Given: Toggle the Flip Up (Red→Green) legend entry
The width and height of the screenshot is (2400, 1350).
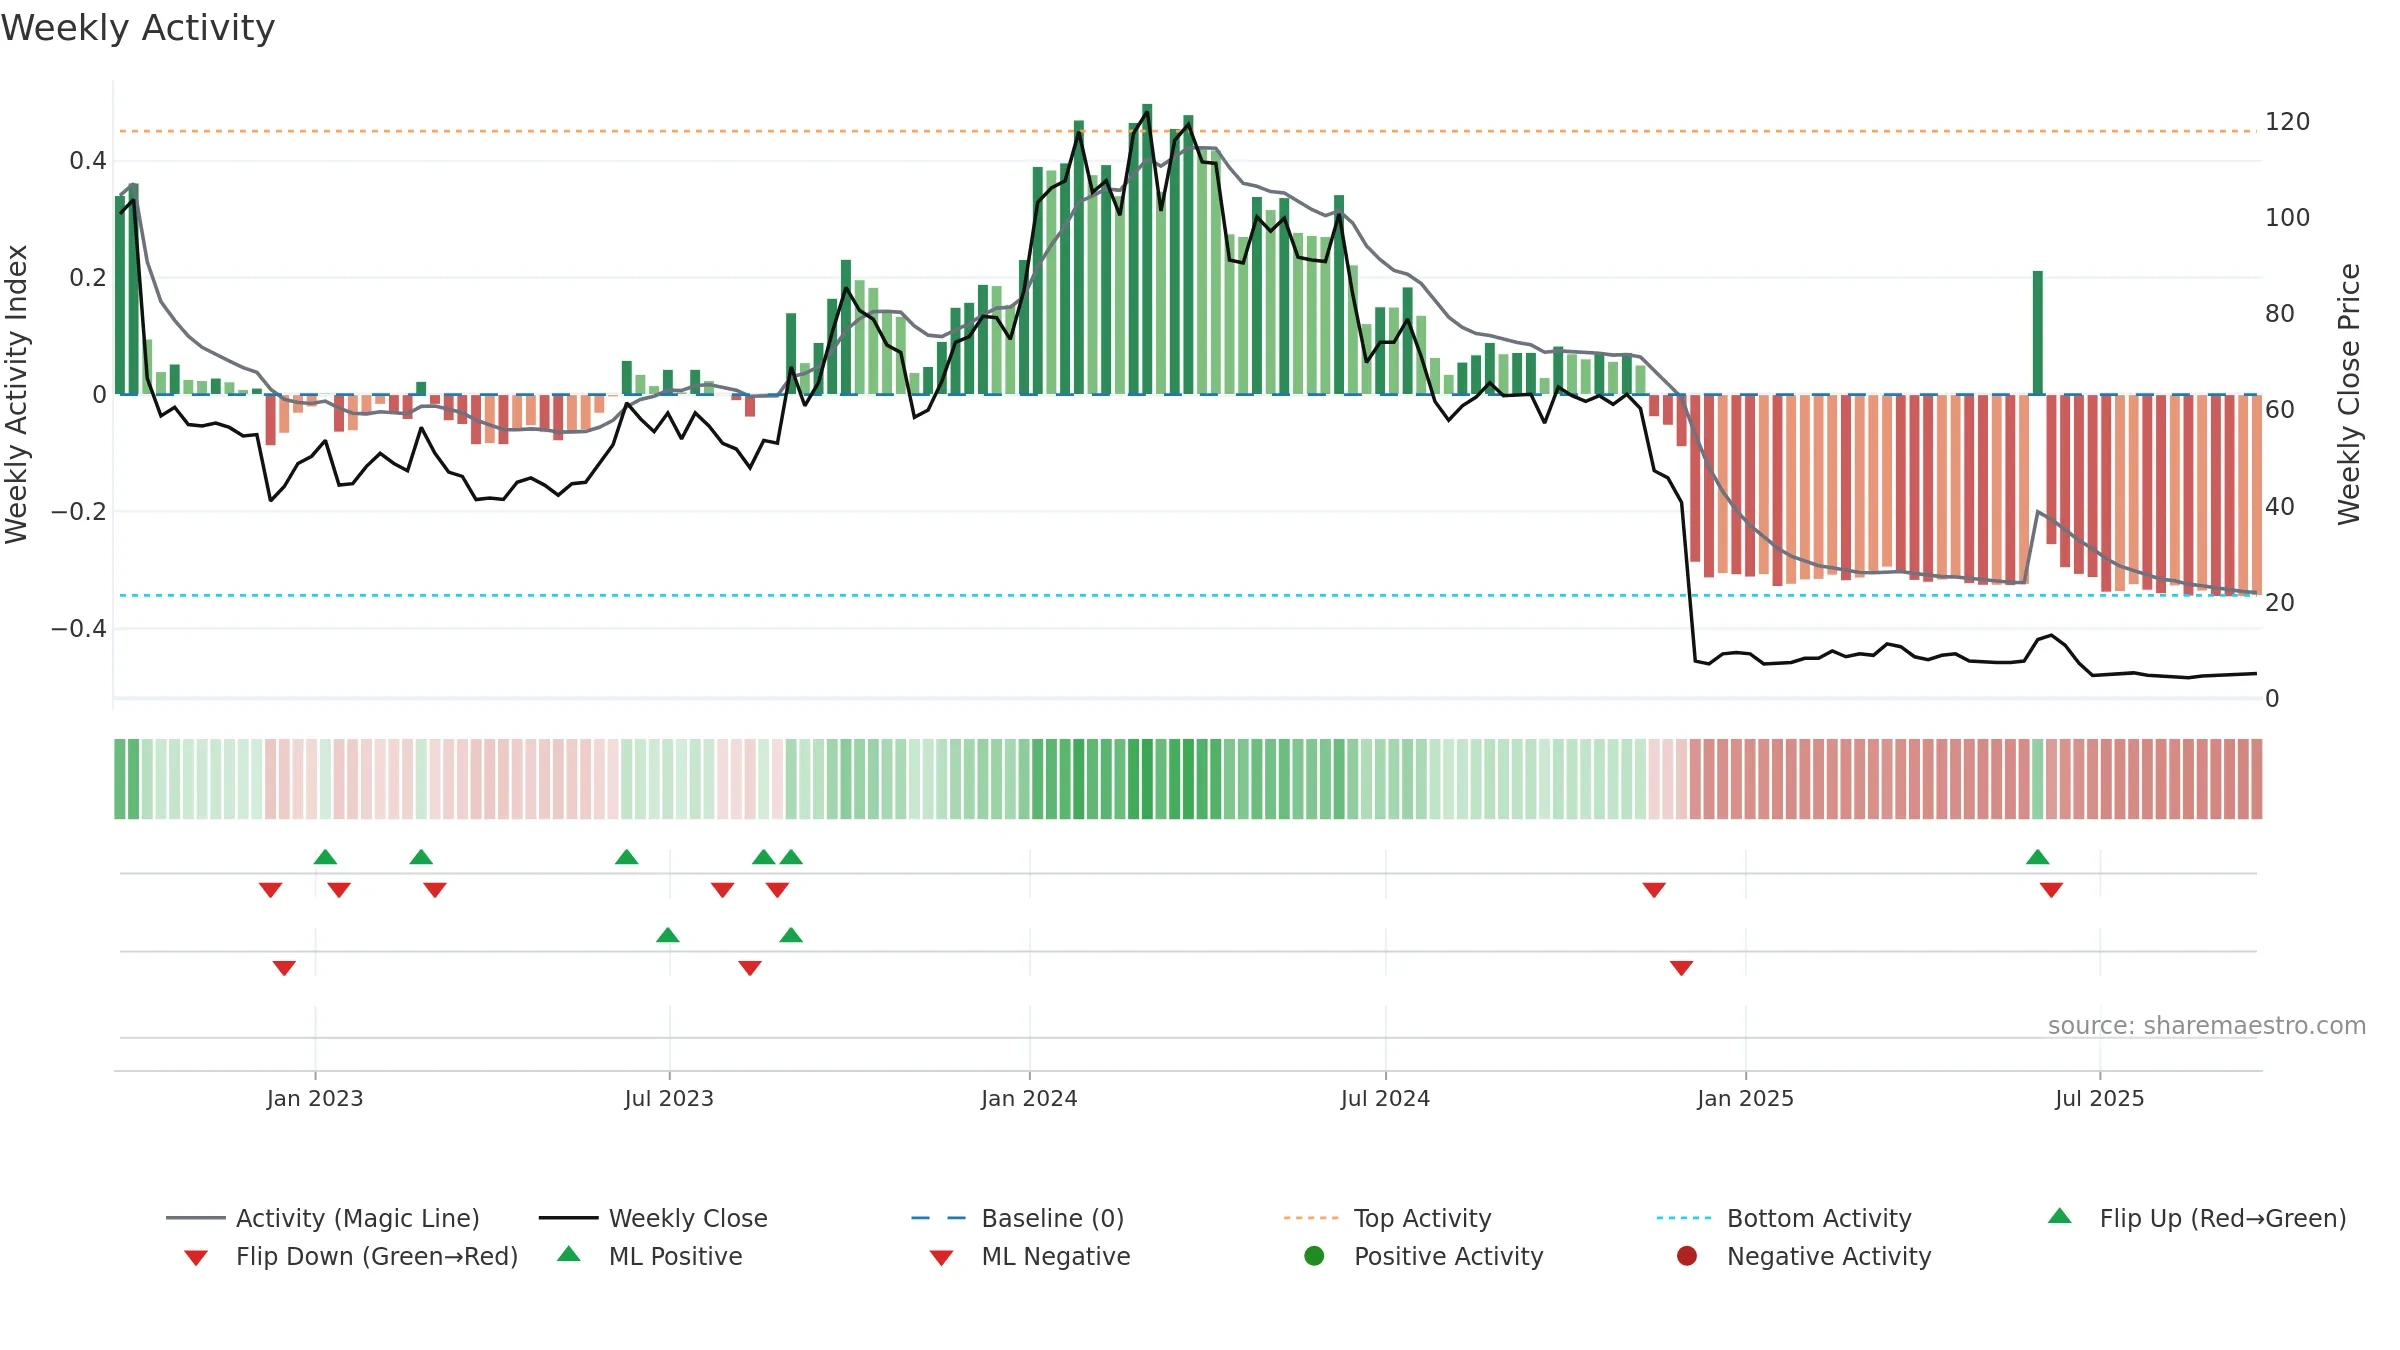Looking at the screenshot, I should coord(2197,1218).
